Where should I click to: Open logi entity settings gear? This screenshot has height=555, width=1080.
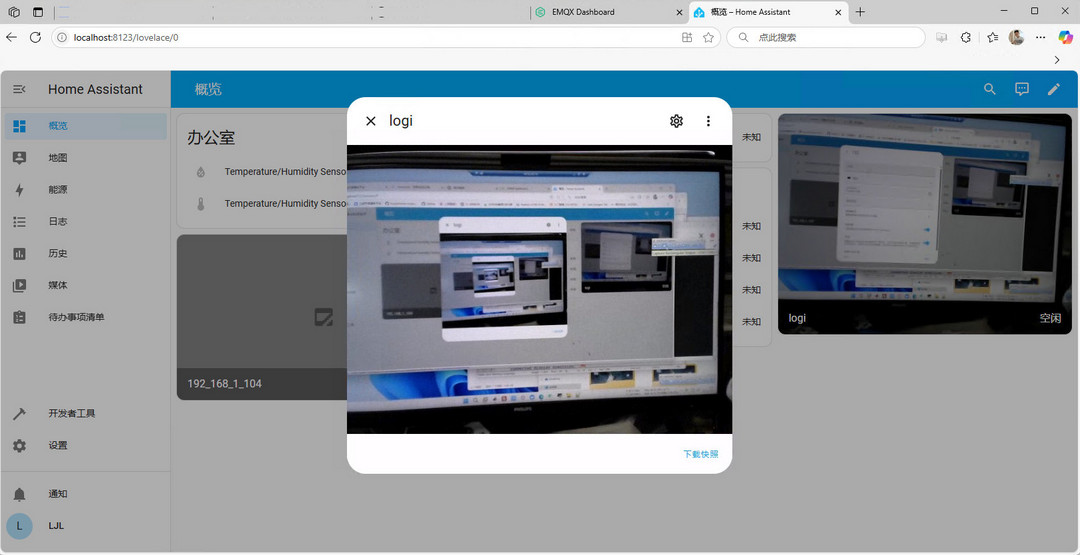coord(676,121)
